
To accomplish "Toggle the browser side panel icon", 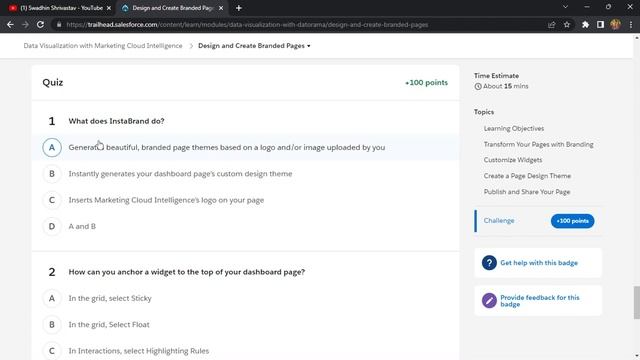I will click(600, 24).
